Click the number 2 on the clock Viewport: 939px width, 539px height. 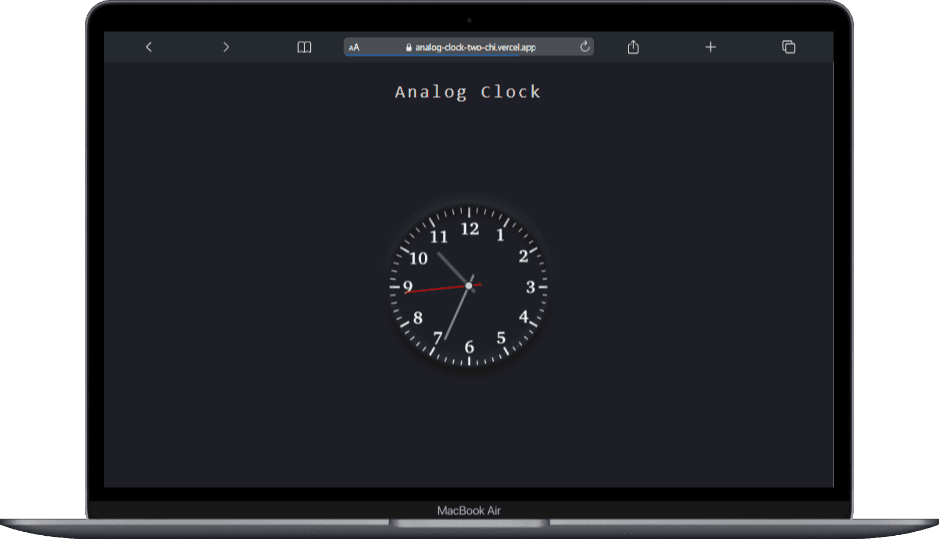pyautogui.click(x=523, y=256)
